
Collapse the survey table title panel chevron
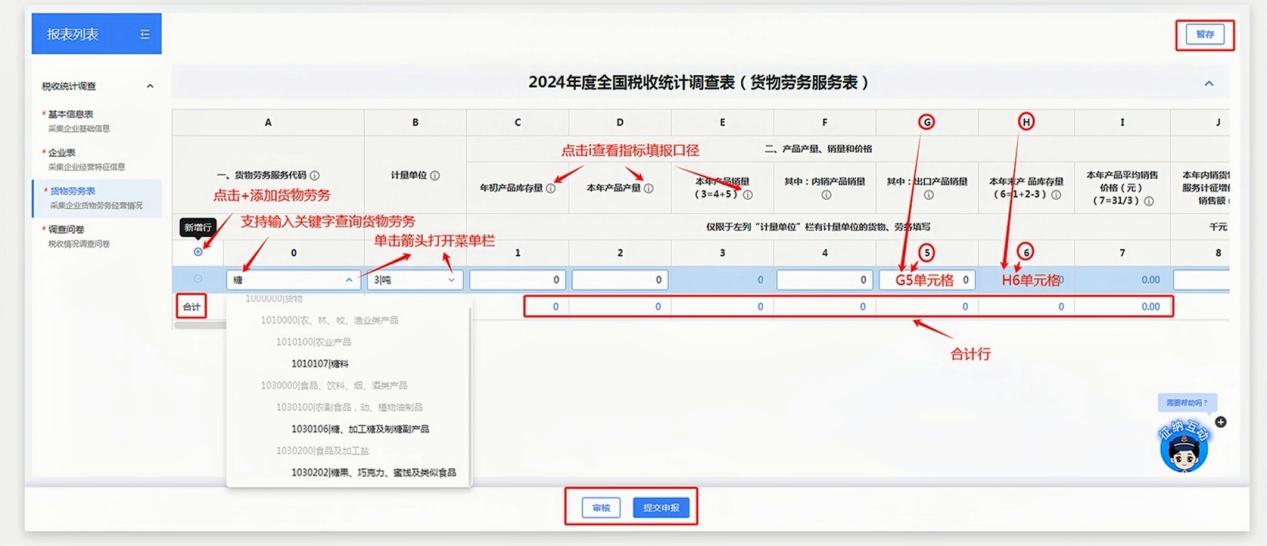(1208, 84)
